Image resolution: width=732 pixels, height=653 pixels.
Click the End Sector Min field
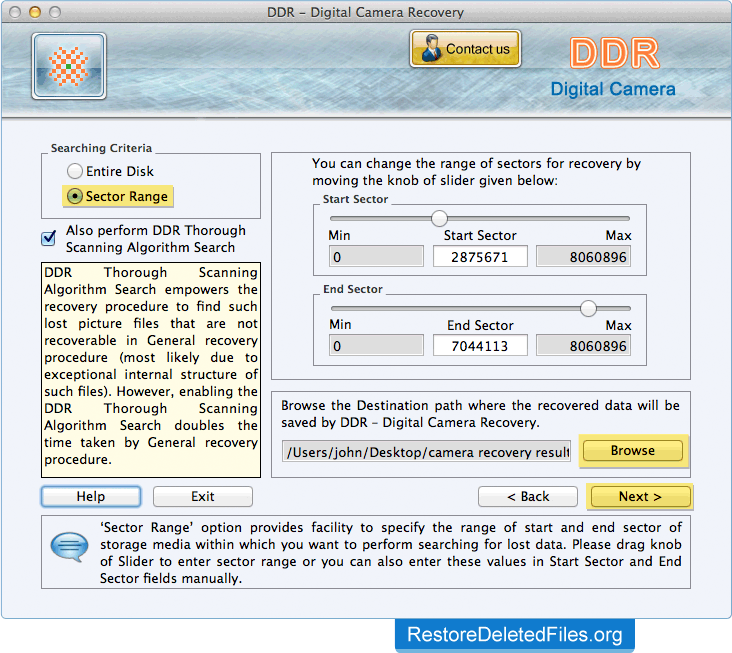pyautogui.click(x=376, y=346)
